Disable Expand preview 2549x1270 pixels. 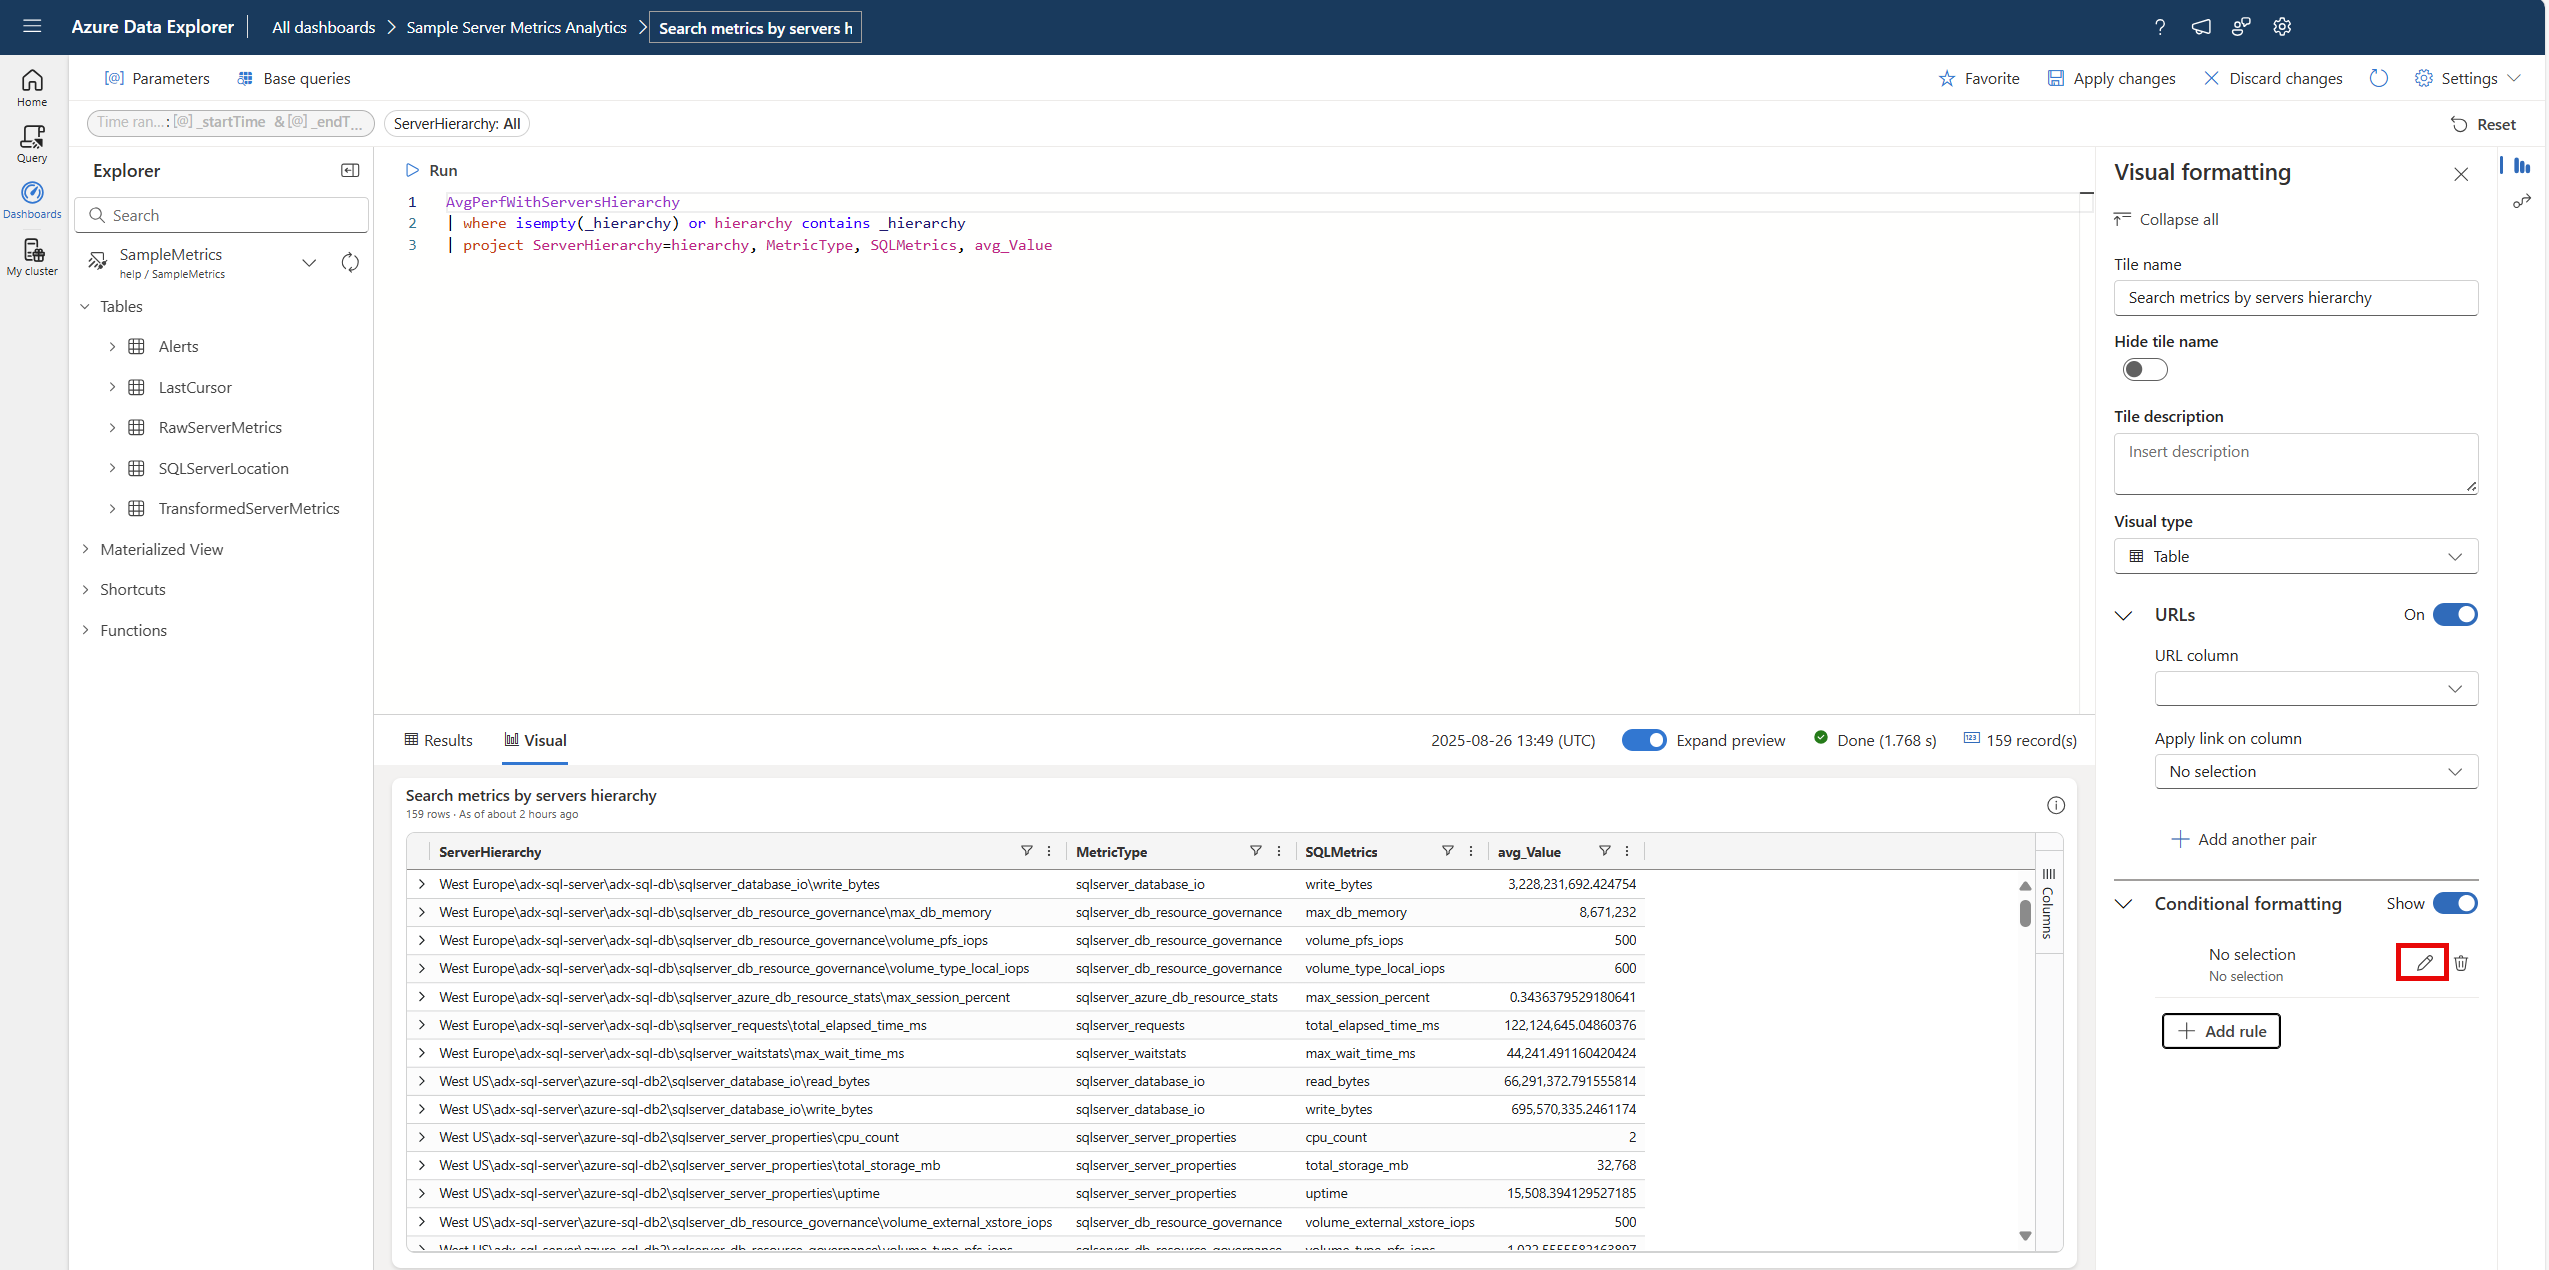[x=1644, y=740]
